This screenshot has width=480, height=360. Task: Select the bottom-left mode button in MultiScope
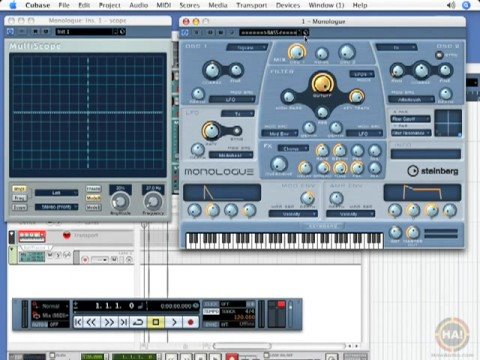click(x=19, y=207)
